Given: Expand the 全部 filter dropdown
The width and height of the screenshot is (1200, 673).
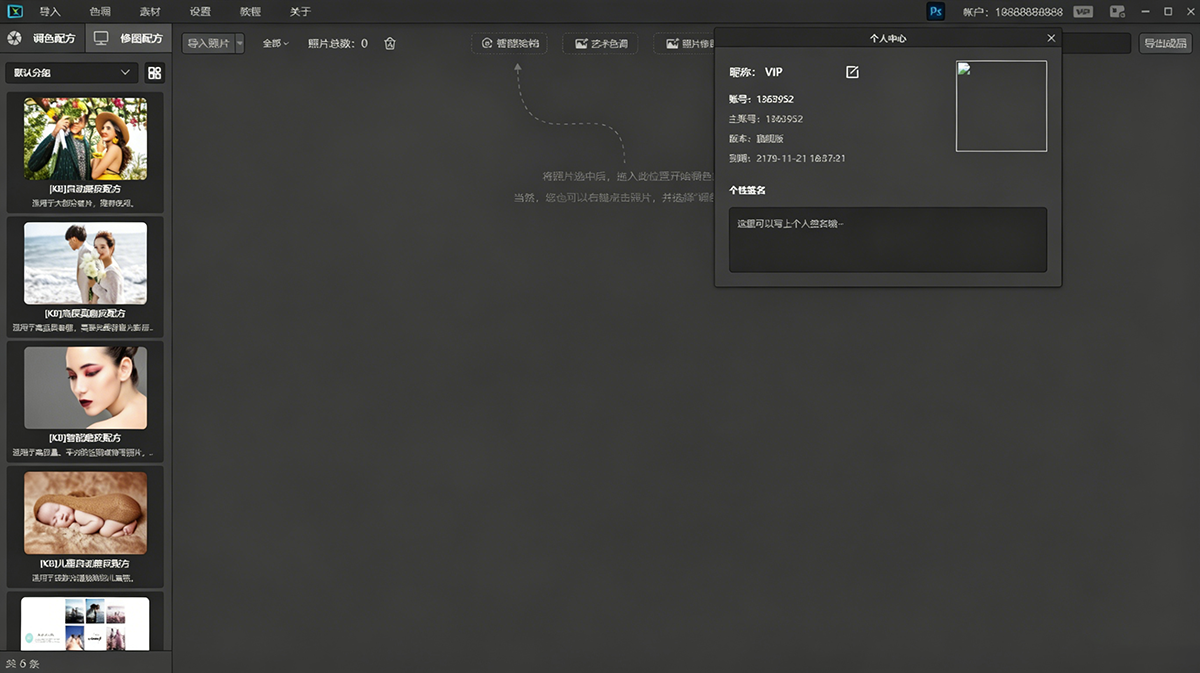Looking at the screenshot, I should (x=275, y=44).
